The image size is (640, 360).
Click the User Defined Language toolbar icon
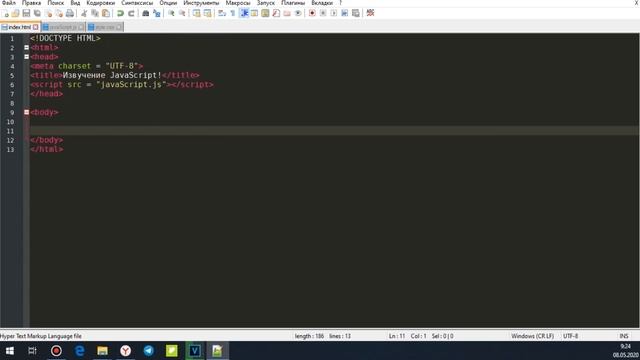coord(254,13)
